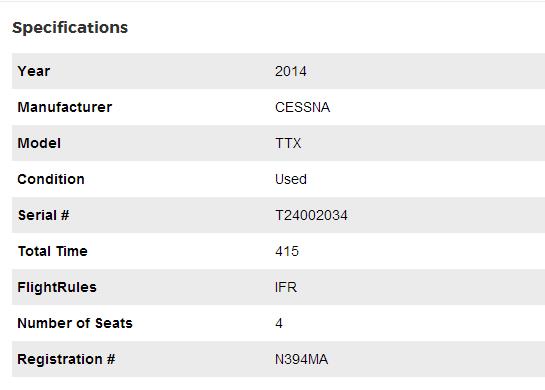Click the Used condition value

291,179
